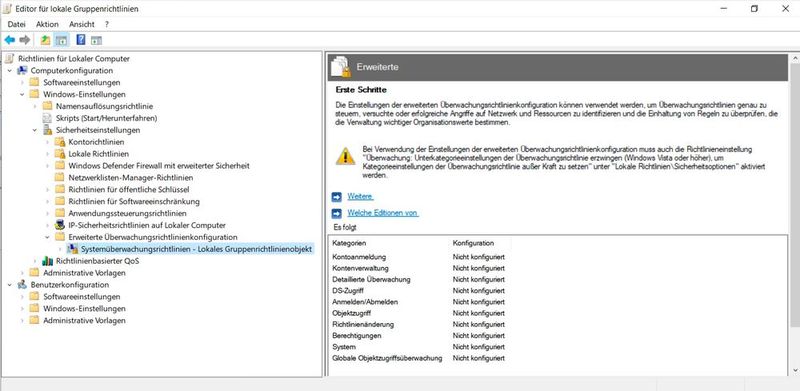
Task: Open the Ansicht menu
Action: (x=82, y=24)
